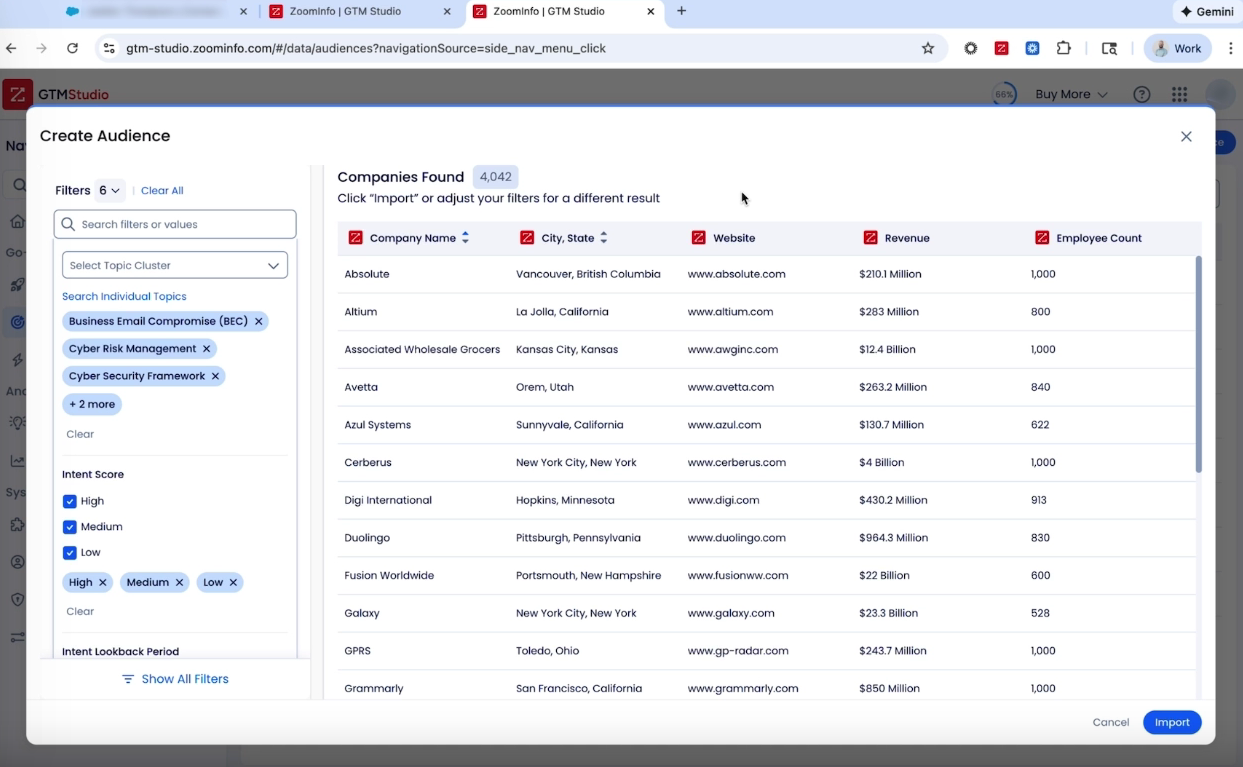Open the apps grid icon
1243x767 pixels.
tap(1180, 94)
